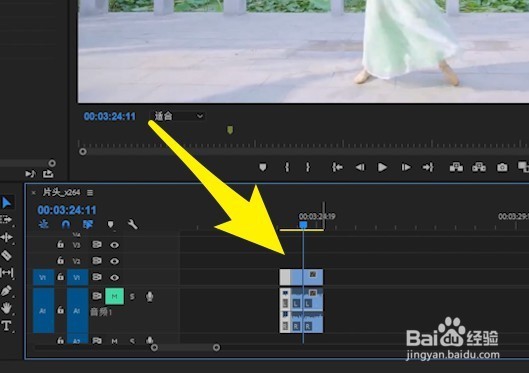Select the Selection tool arrow
The width and height of the screenshot is (529, 373).
pyautogui.click(x=6, y=203)
